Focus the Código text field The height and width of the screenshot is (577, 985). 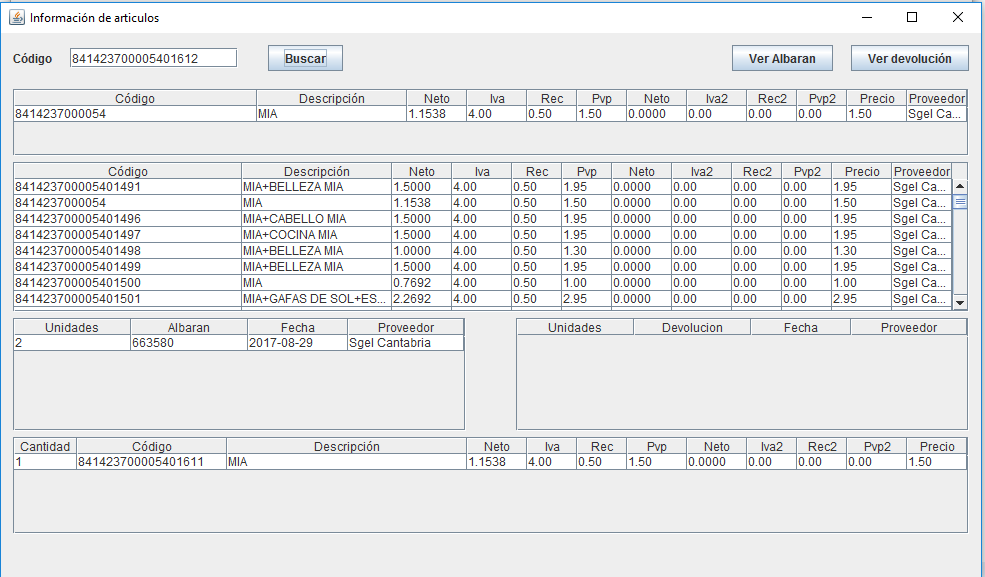[153, 58]
